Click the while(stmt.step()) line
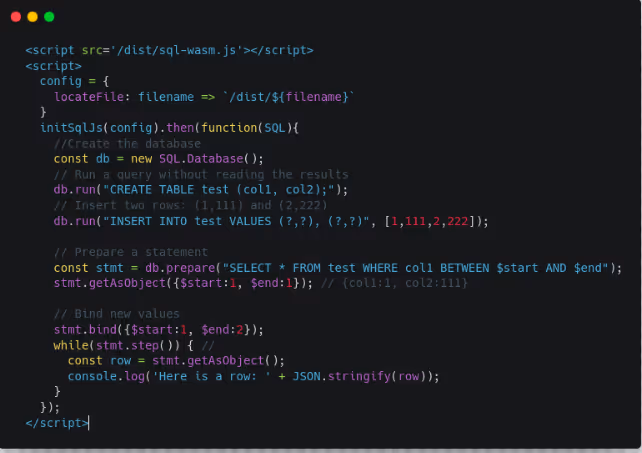The height and width of the screenshot is (453, 642). pyautogui.click(x=134, y=345)
